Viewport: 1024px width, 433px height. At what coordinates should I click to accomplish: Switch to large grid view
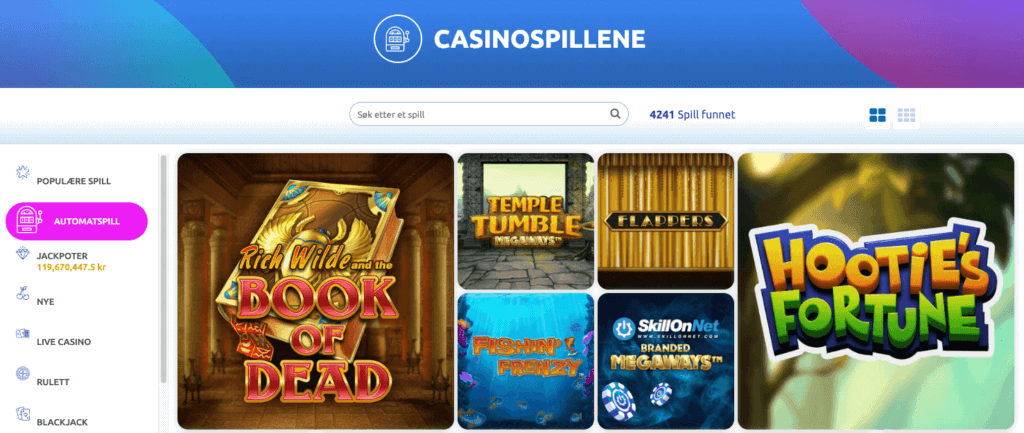tap(878, 115)
